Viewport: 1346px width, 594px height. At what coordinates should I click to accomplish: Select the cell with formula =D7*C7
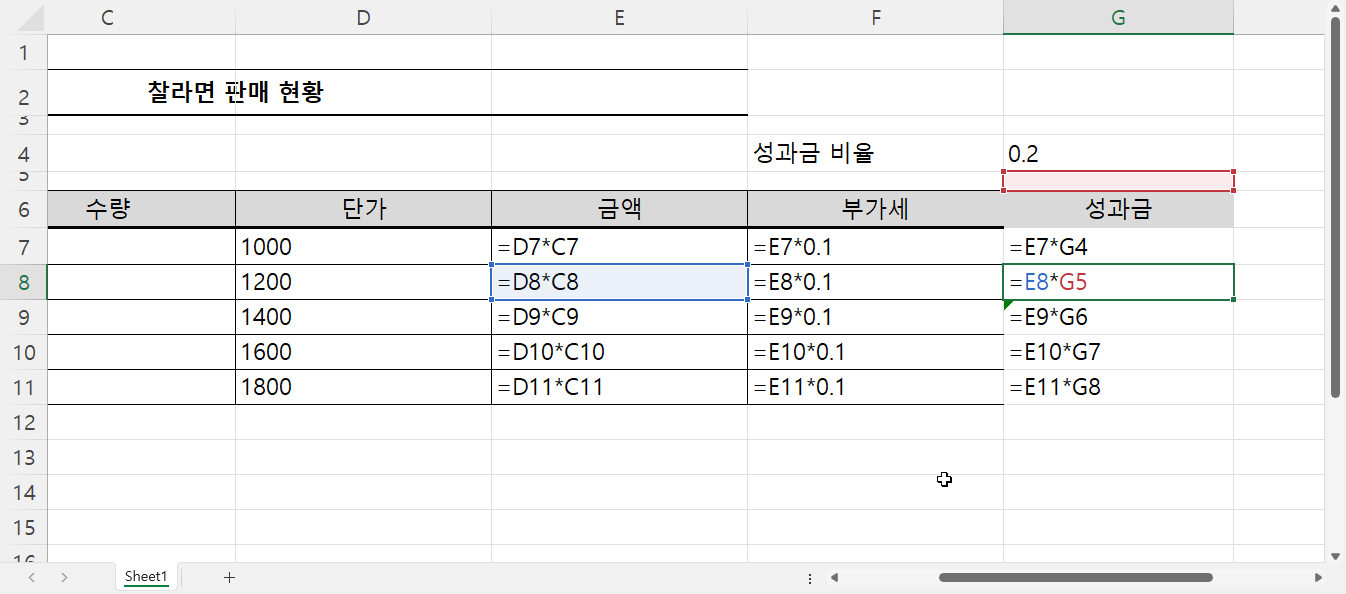619,246
